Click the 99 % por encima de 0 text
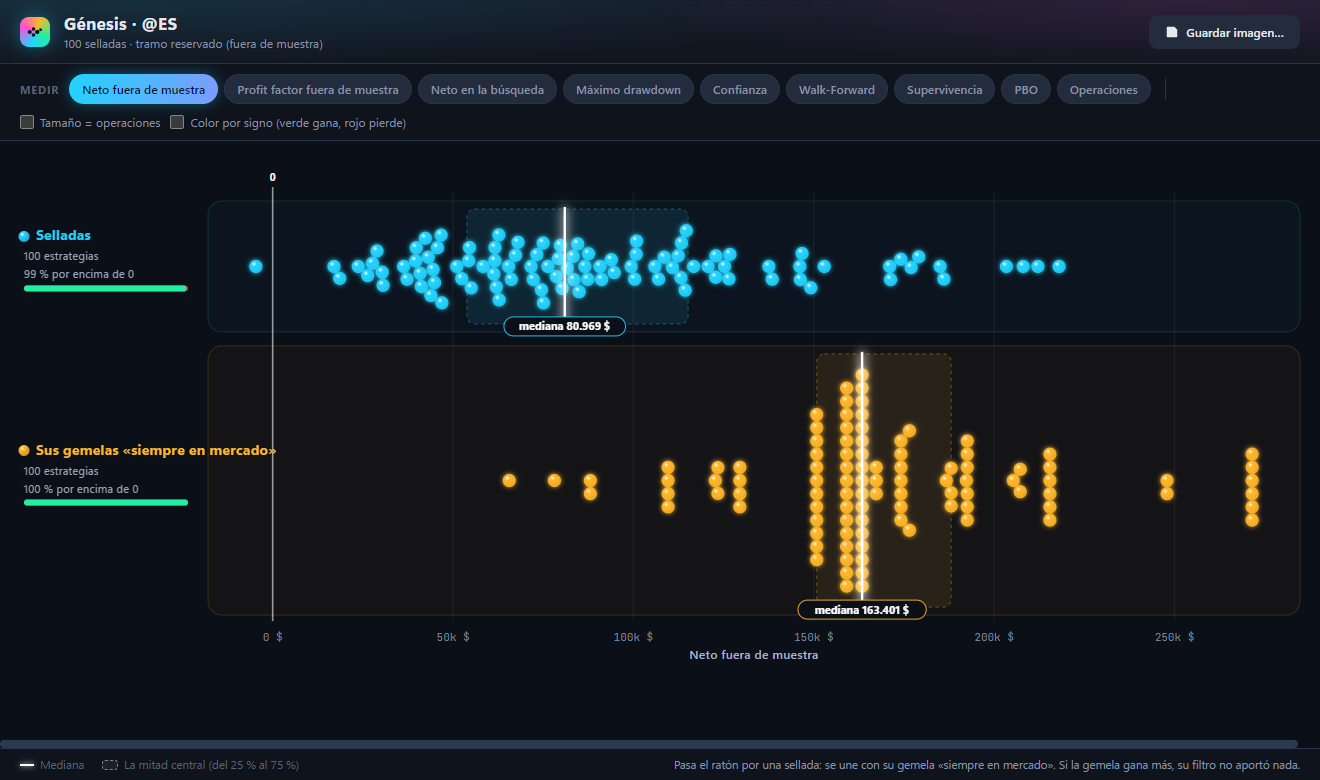 pyautogui.click(x=79, y=274)
